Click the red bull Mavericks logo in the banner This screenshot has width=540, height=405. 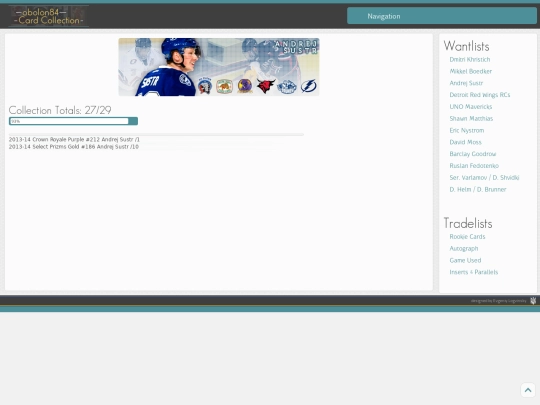pyautogui.click(x=266, y=86)
